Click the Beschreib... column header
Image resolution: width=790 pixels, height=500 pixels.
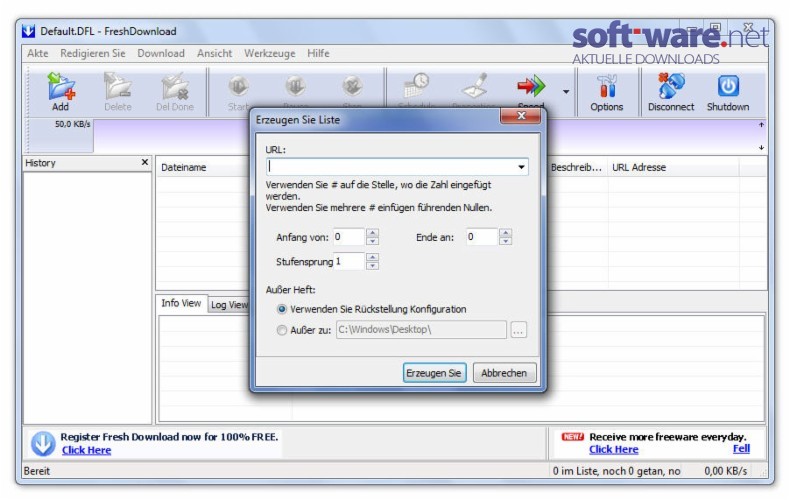tap(576, 167)
